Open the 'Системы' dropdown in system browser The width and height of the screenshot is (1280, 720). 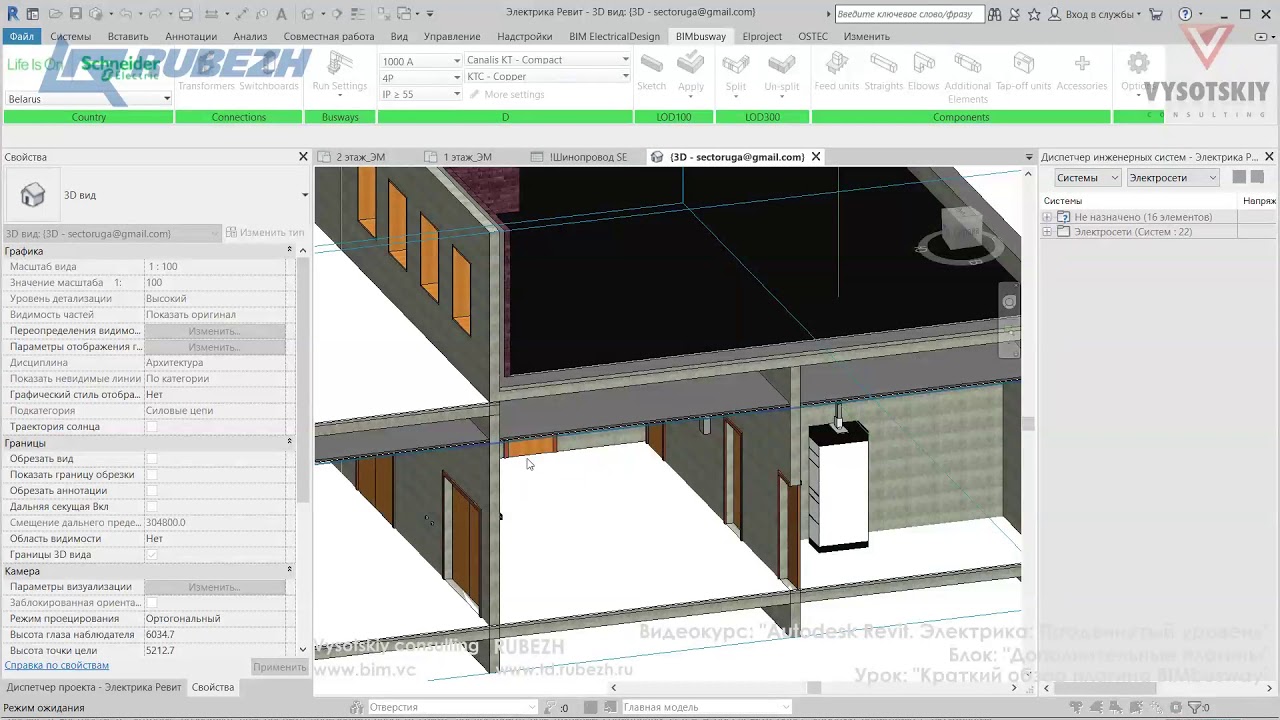tap(1087, 178)
